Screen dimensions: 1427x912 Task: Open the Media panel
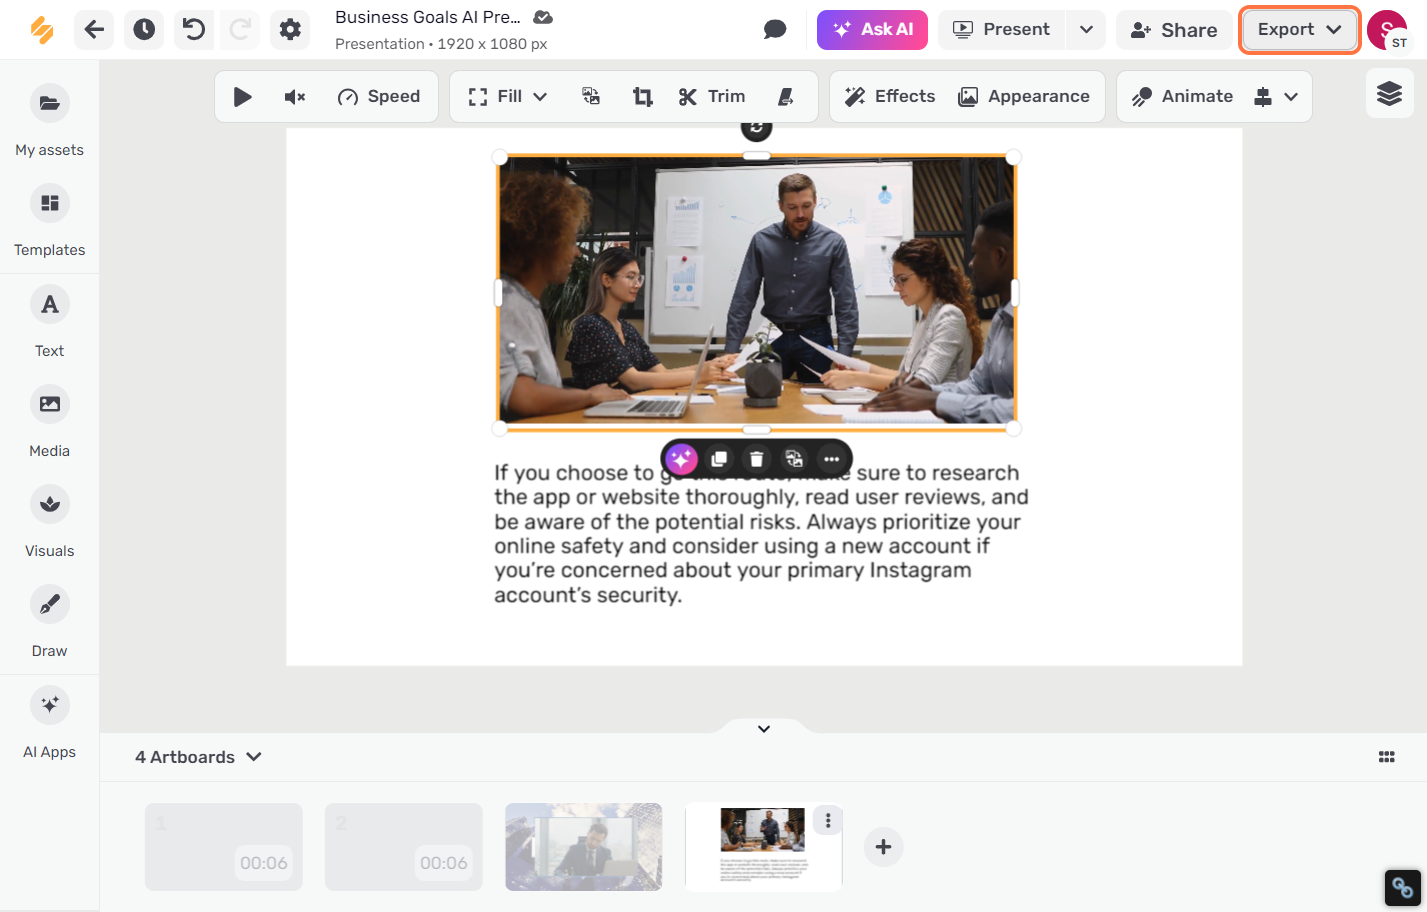click(49, 421)
